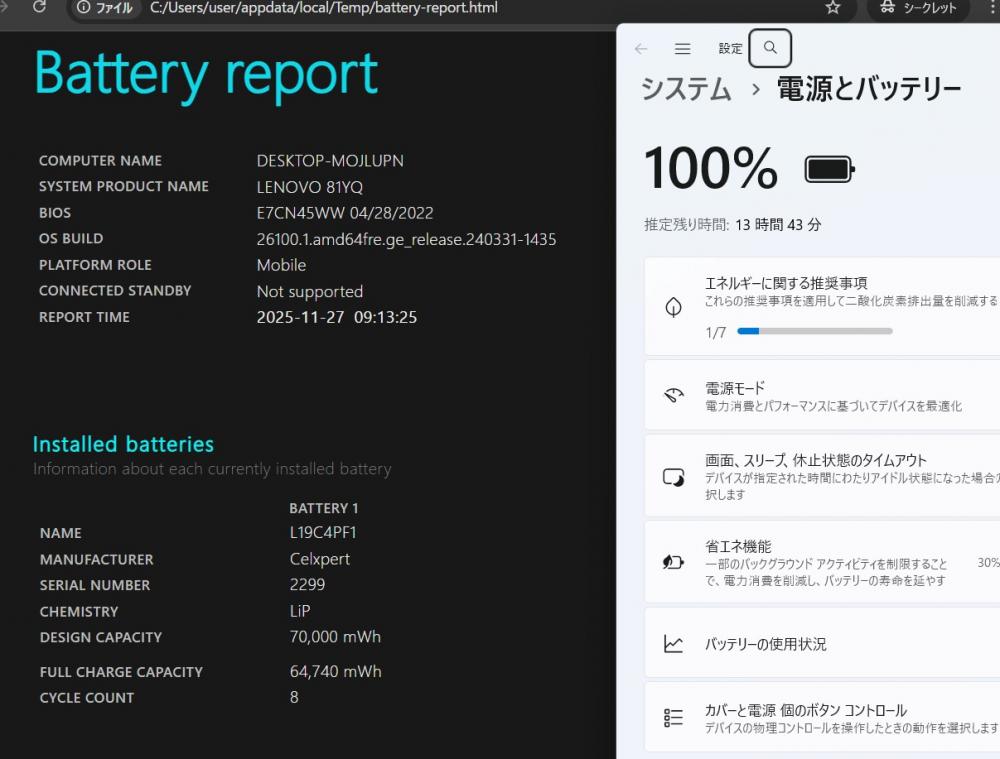Select the computer name DESKTOP-MOJLUPN
1000x759 pixels.
[330, 161]
